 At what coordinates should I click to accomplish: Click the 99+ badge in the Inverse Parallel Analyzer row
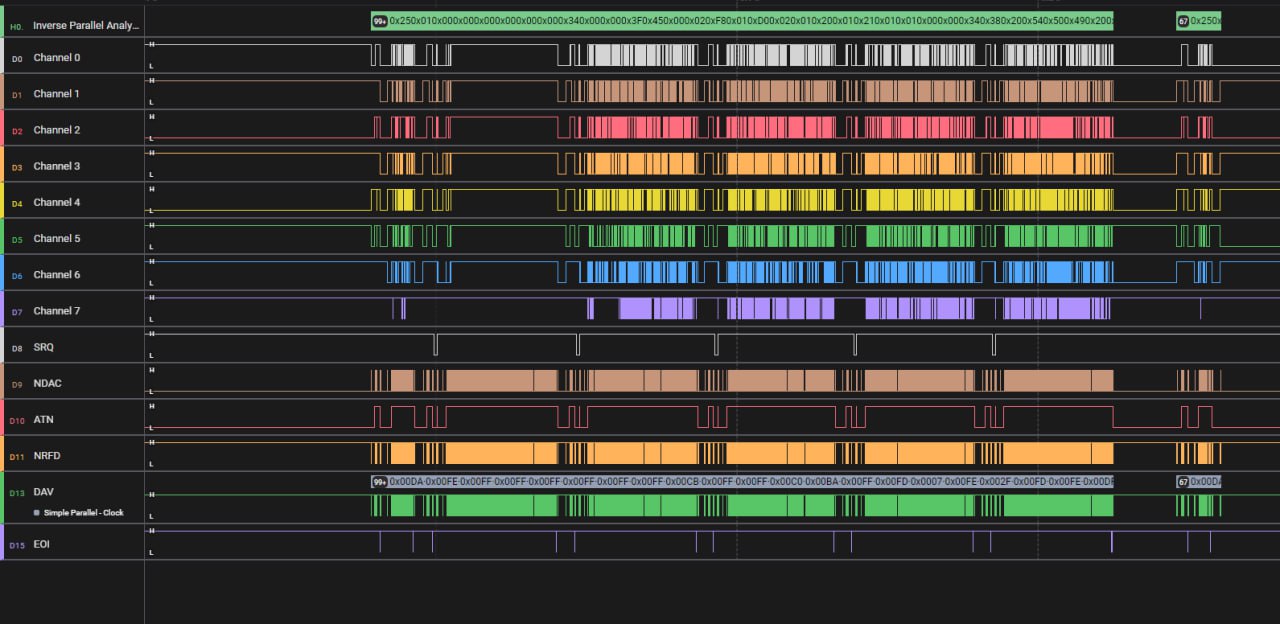(x=380, y=20)
